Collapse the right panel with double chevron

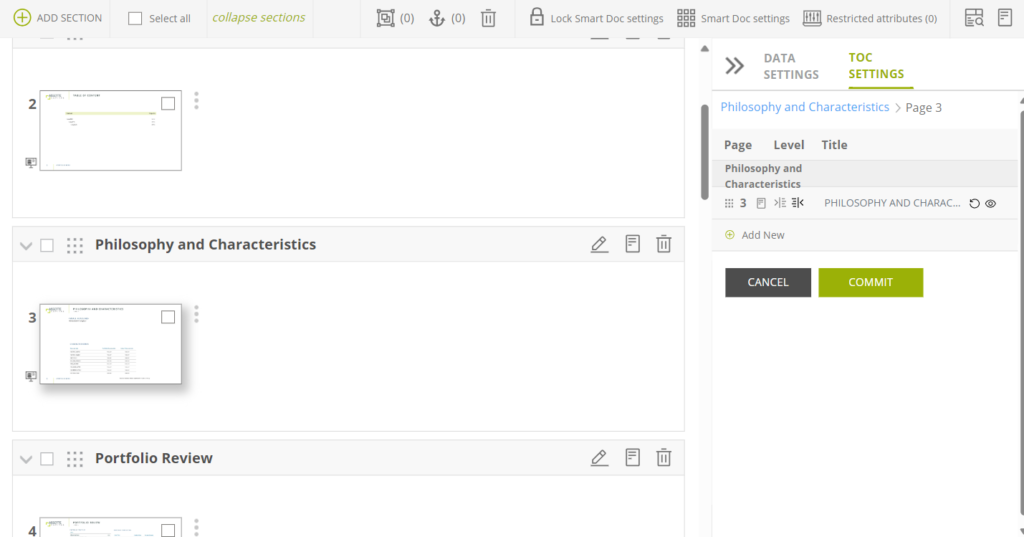734,65
